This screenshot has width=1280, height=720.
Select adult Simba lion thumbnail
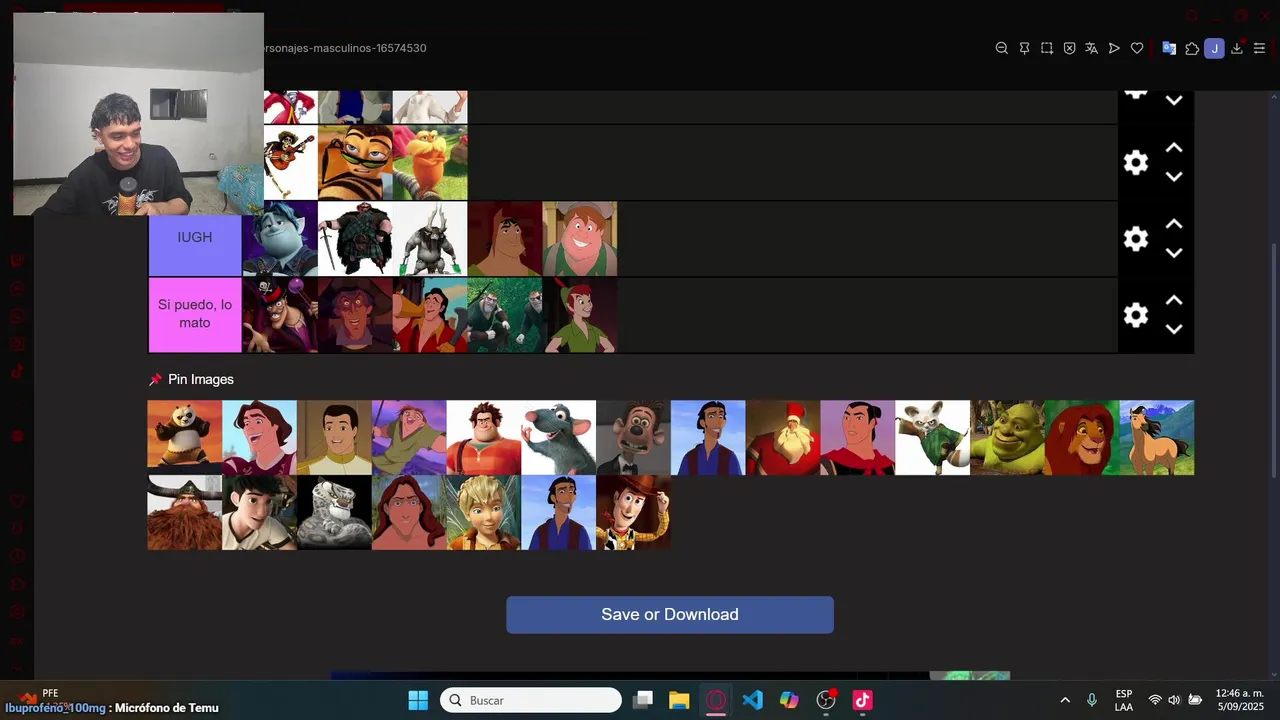pos(1082,438)
